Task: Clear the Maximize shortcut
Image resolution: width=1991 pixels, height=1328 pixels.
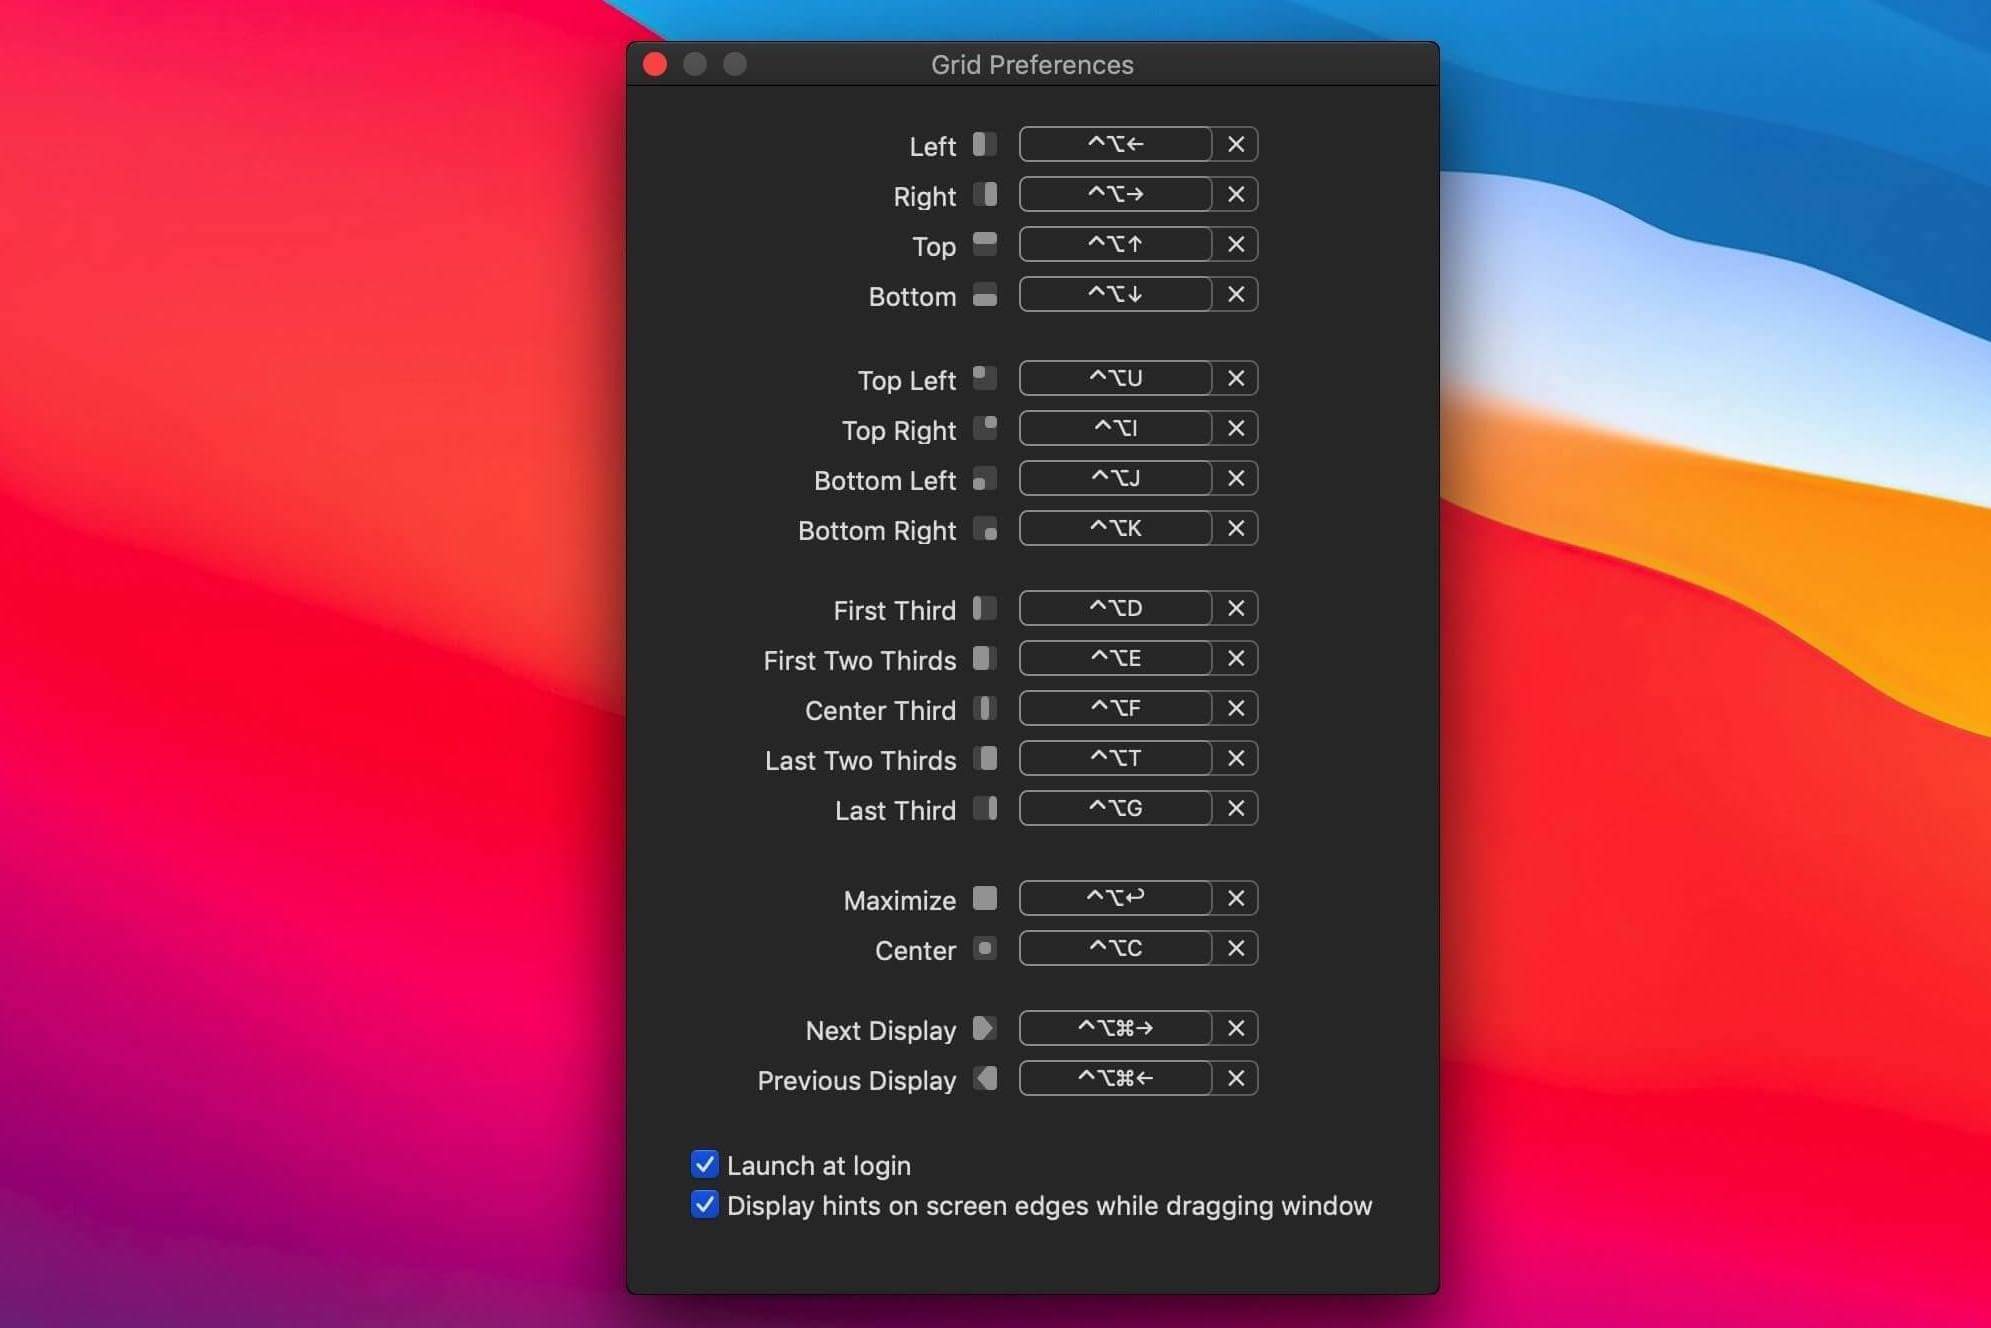Action: (1236, 899)
